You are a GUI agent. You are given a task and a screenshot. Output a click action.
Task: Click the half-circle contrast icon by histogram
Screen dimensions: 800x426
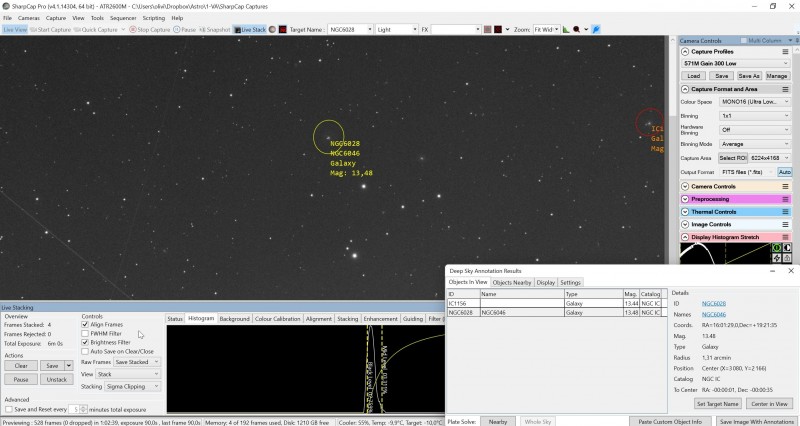(x=787, y=248)
